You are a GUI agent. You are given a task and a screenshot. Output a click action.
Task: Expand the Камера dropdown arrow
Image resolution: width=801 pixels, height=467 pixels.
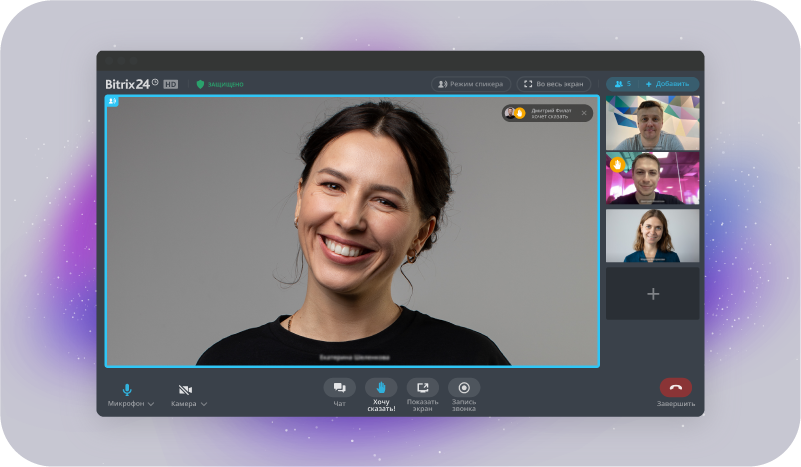click(x=204, y=404)
